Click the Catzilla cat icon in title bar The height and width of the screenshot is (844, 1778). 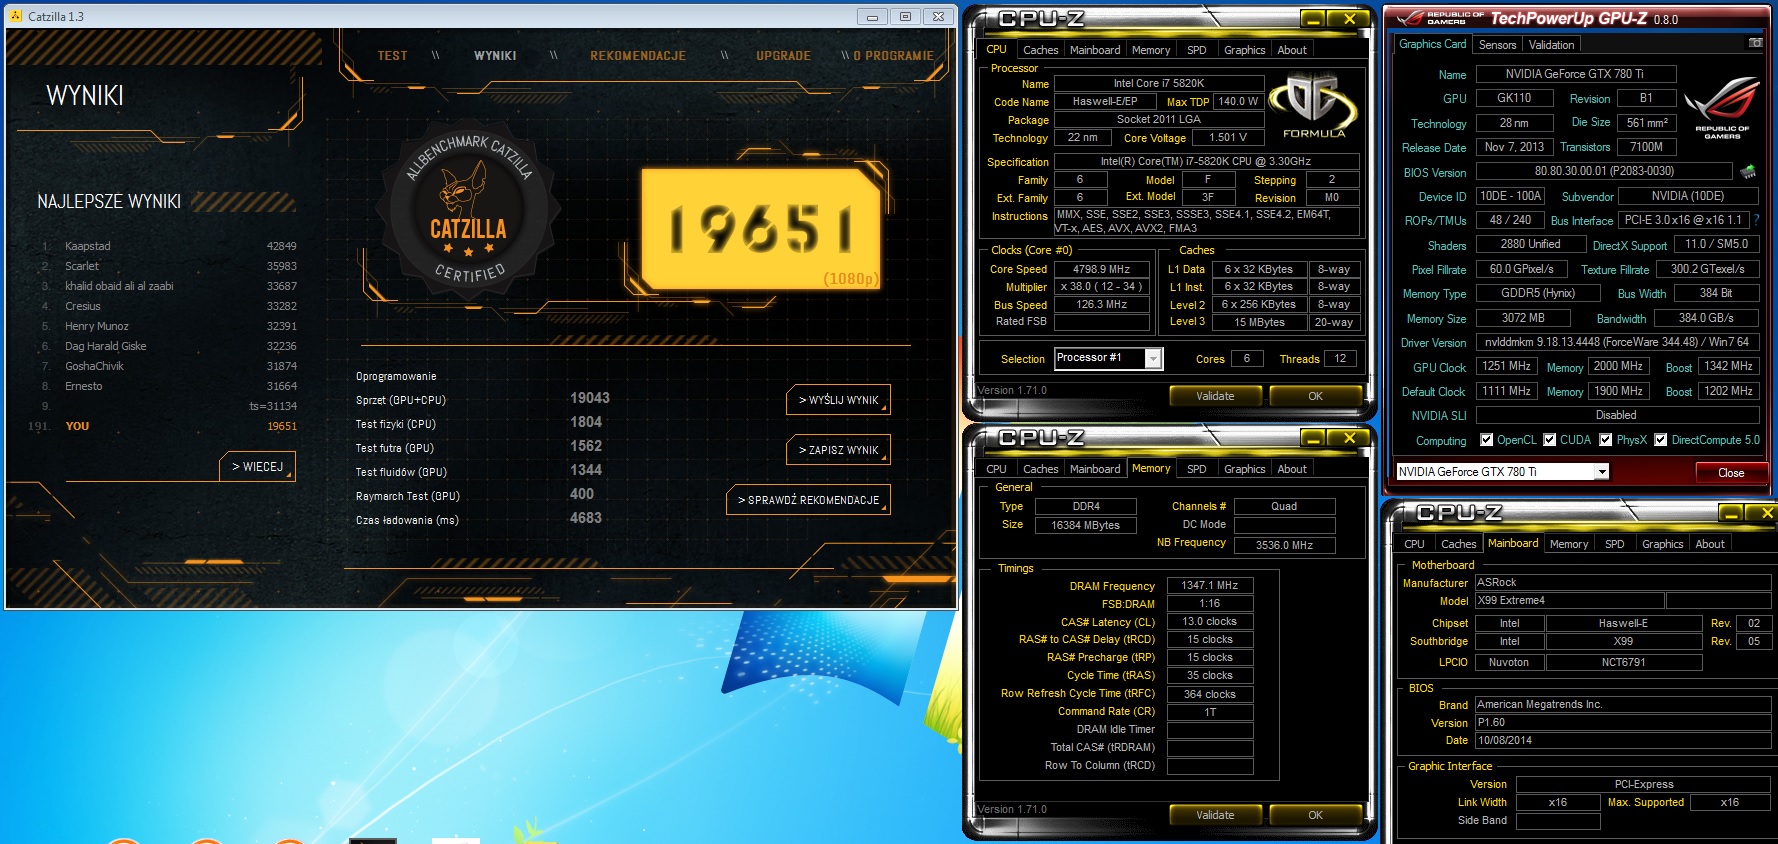coord(16,16)
